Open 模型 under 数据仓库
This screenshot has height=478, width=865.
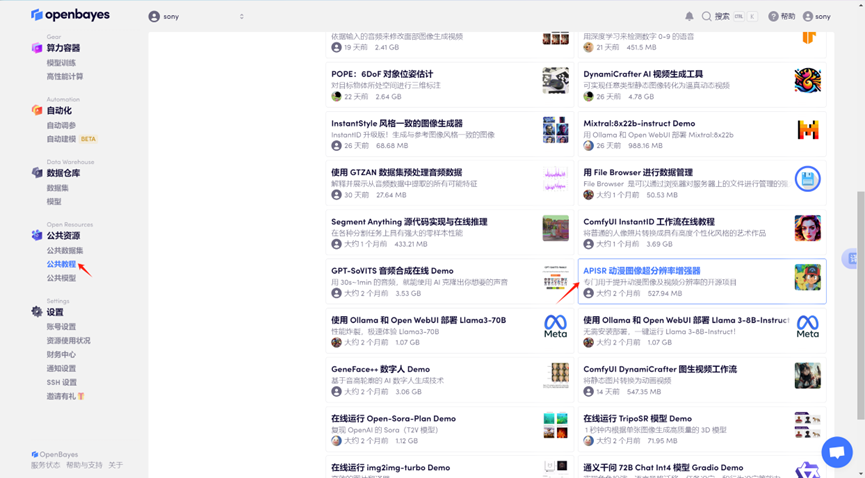(54, 201)
